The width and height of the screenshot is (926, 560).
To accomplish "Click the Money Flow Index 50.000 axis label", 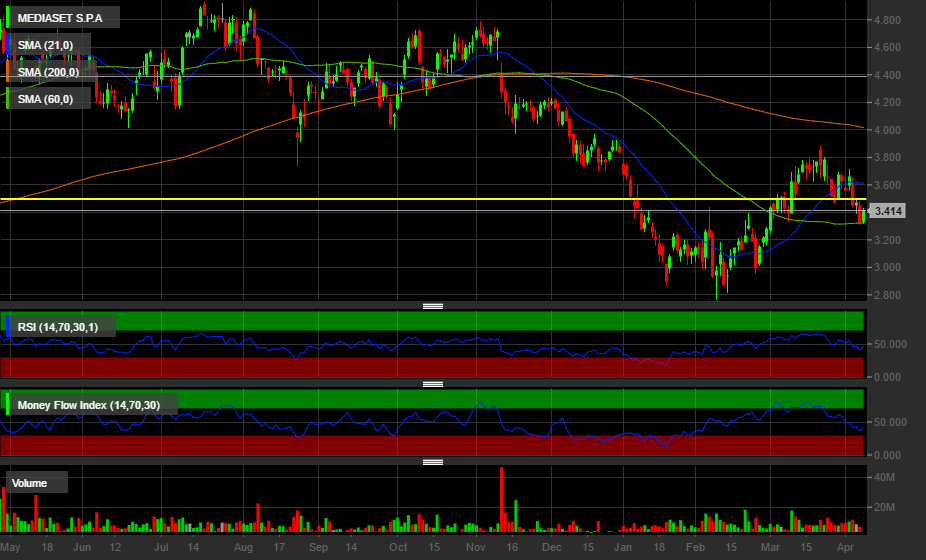I will coord(890,422).
